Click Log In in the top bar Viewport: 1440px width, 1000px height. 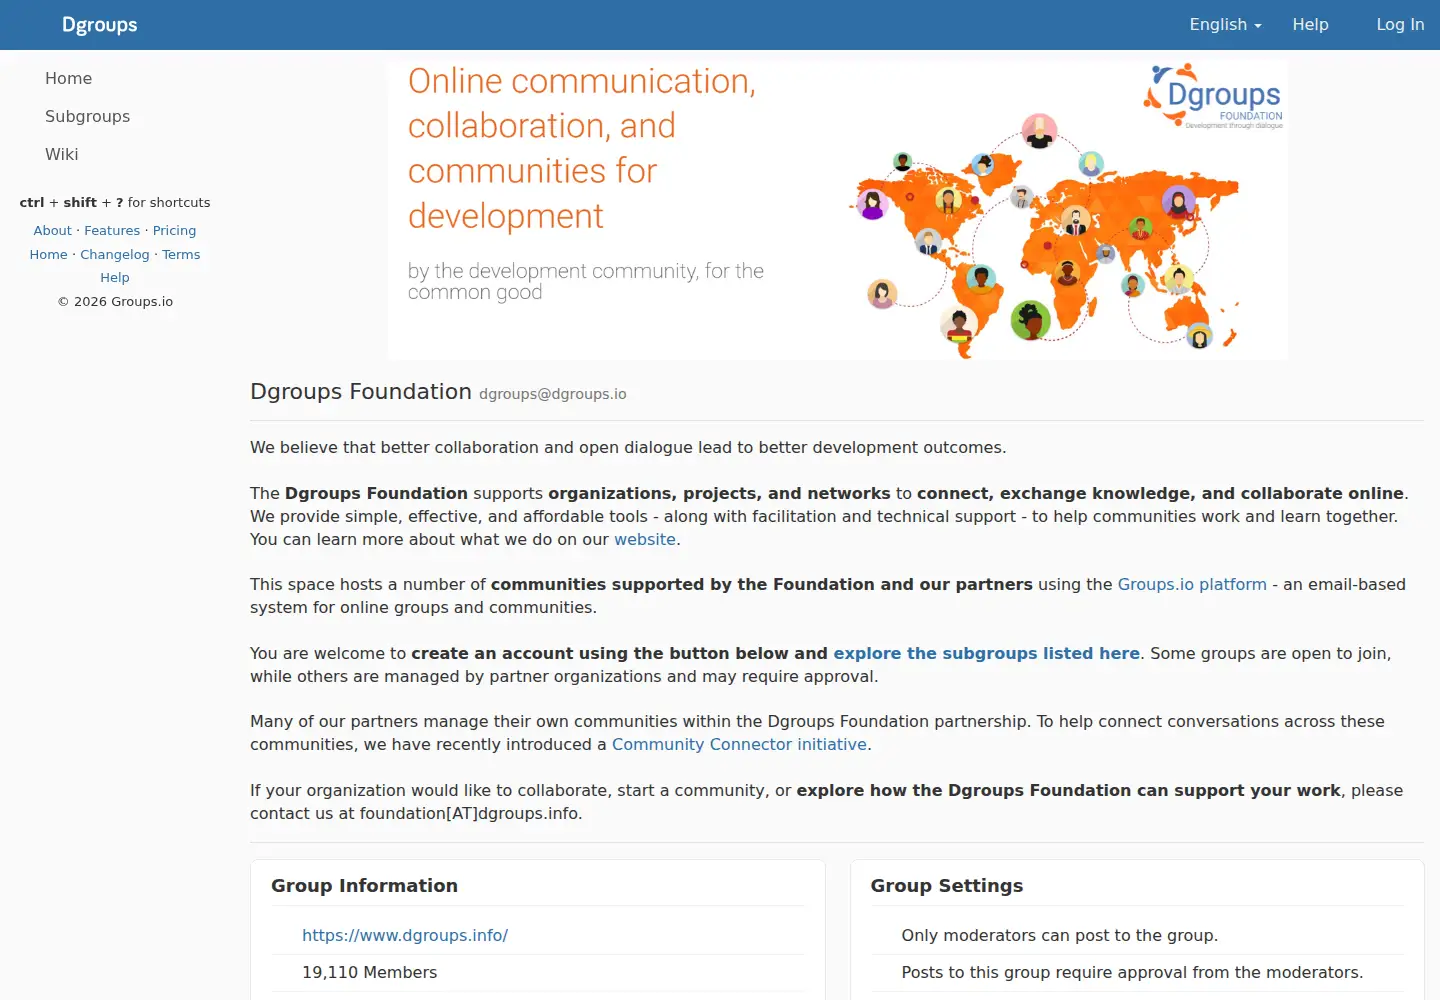[1400, 25]
